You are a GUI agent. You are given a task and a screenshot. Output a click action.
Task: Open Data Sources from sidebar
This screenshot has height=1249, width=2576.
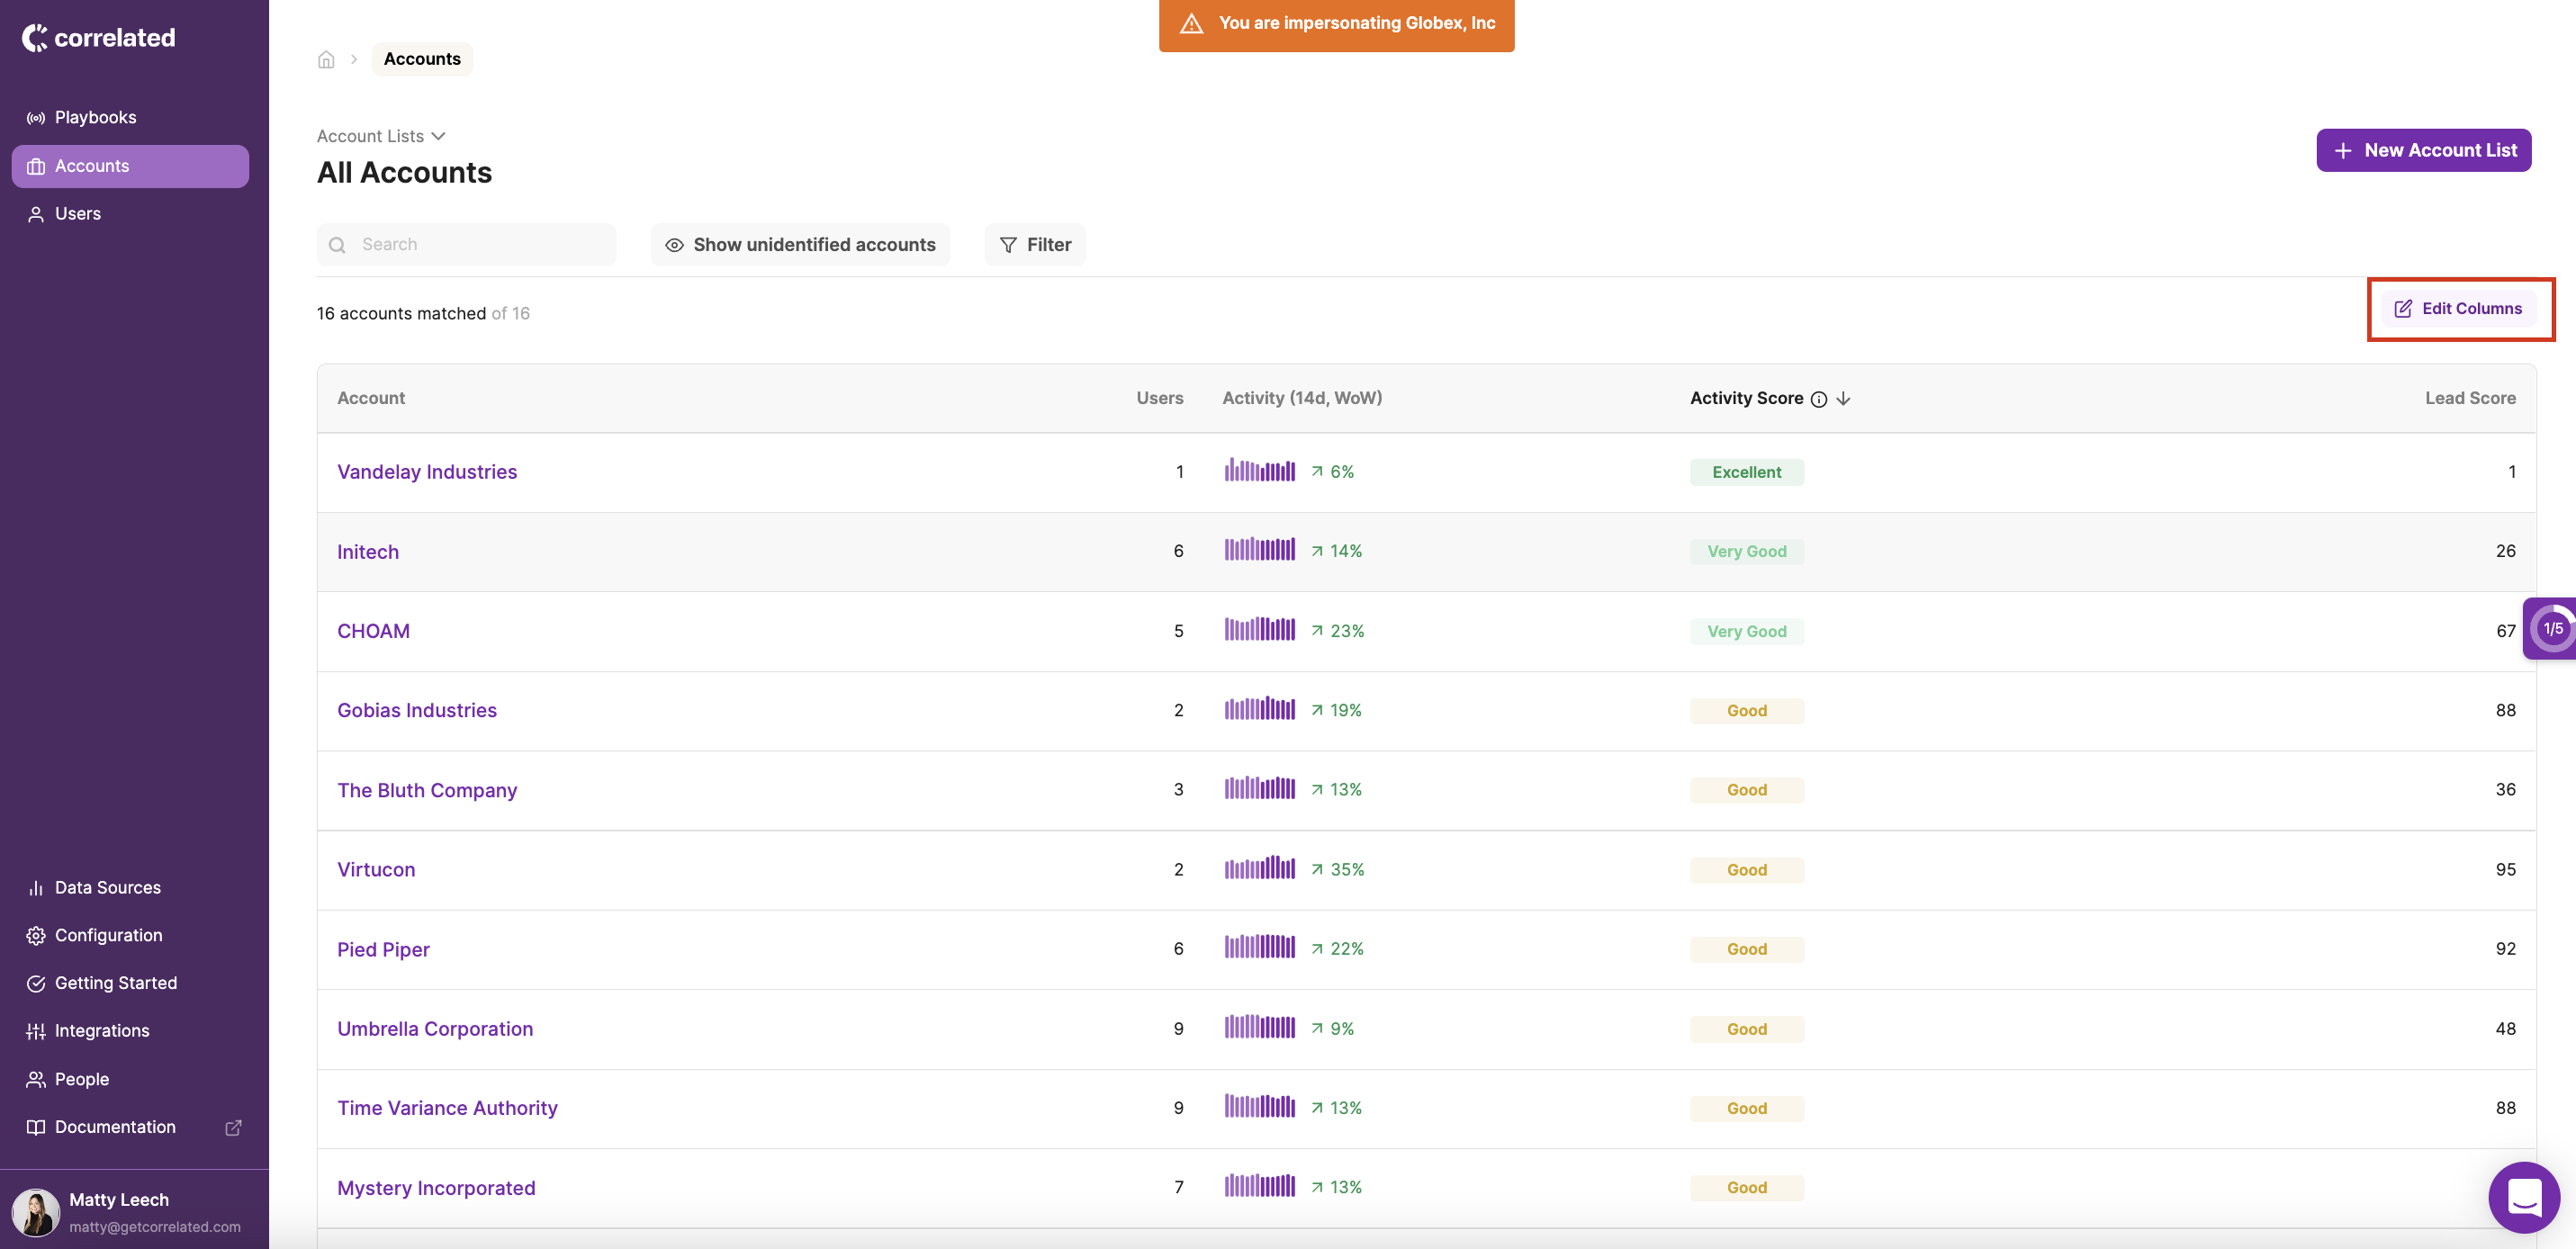107,887
